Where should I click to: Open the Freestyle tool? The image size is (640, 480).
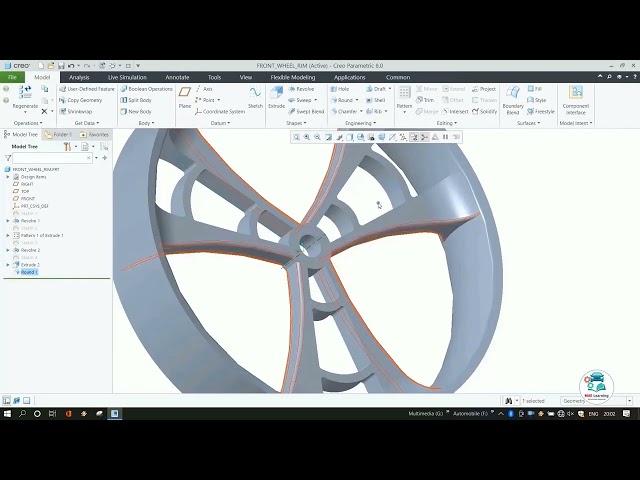[x=541, y=111]
